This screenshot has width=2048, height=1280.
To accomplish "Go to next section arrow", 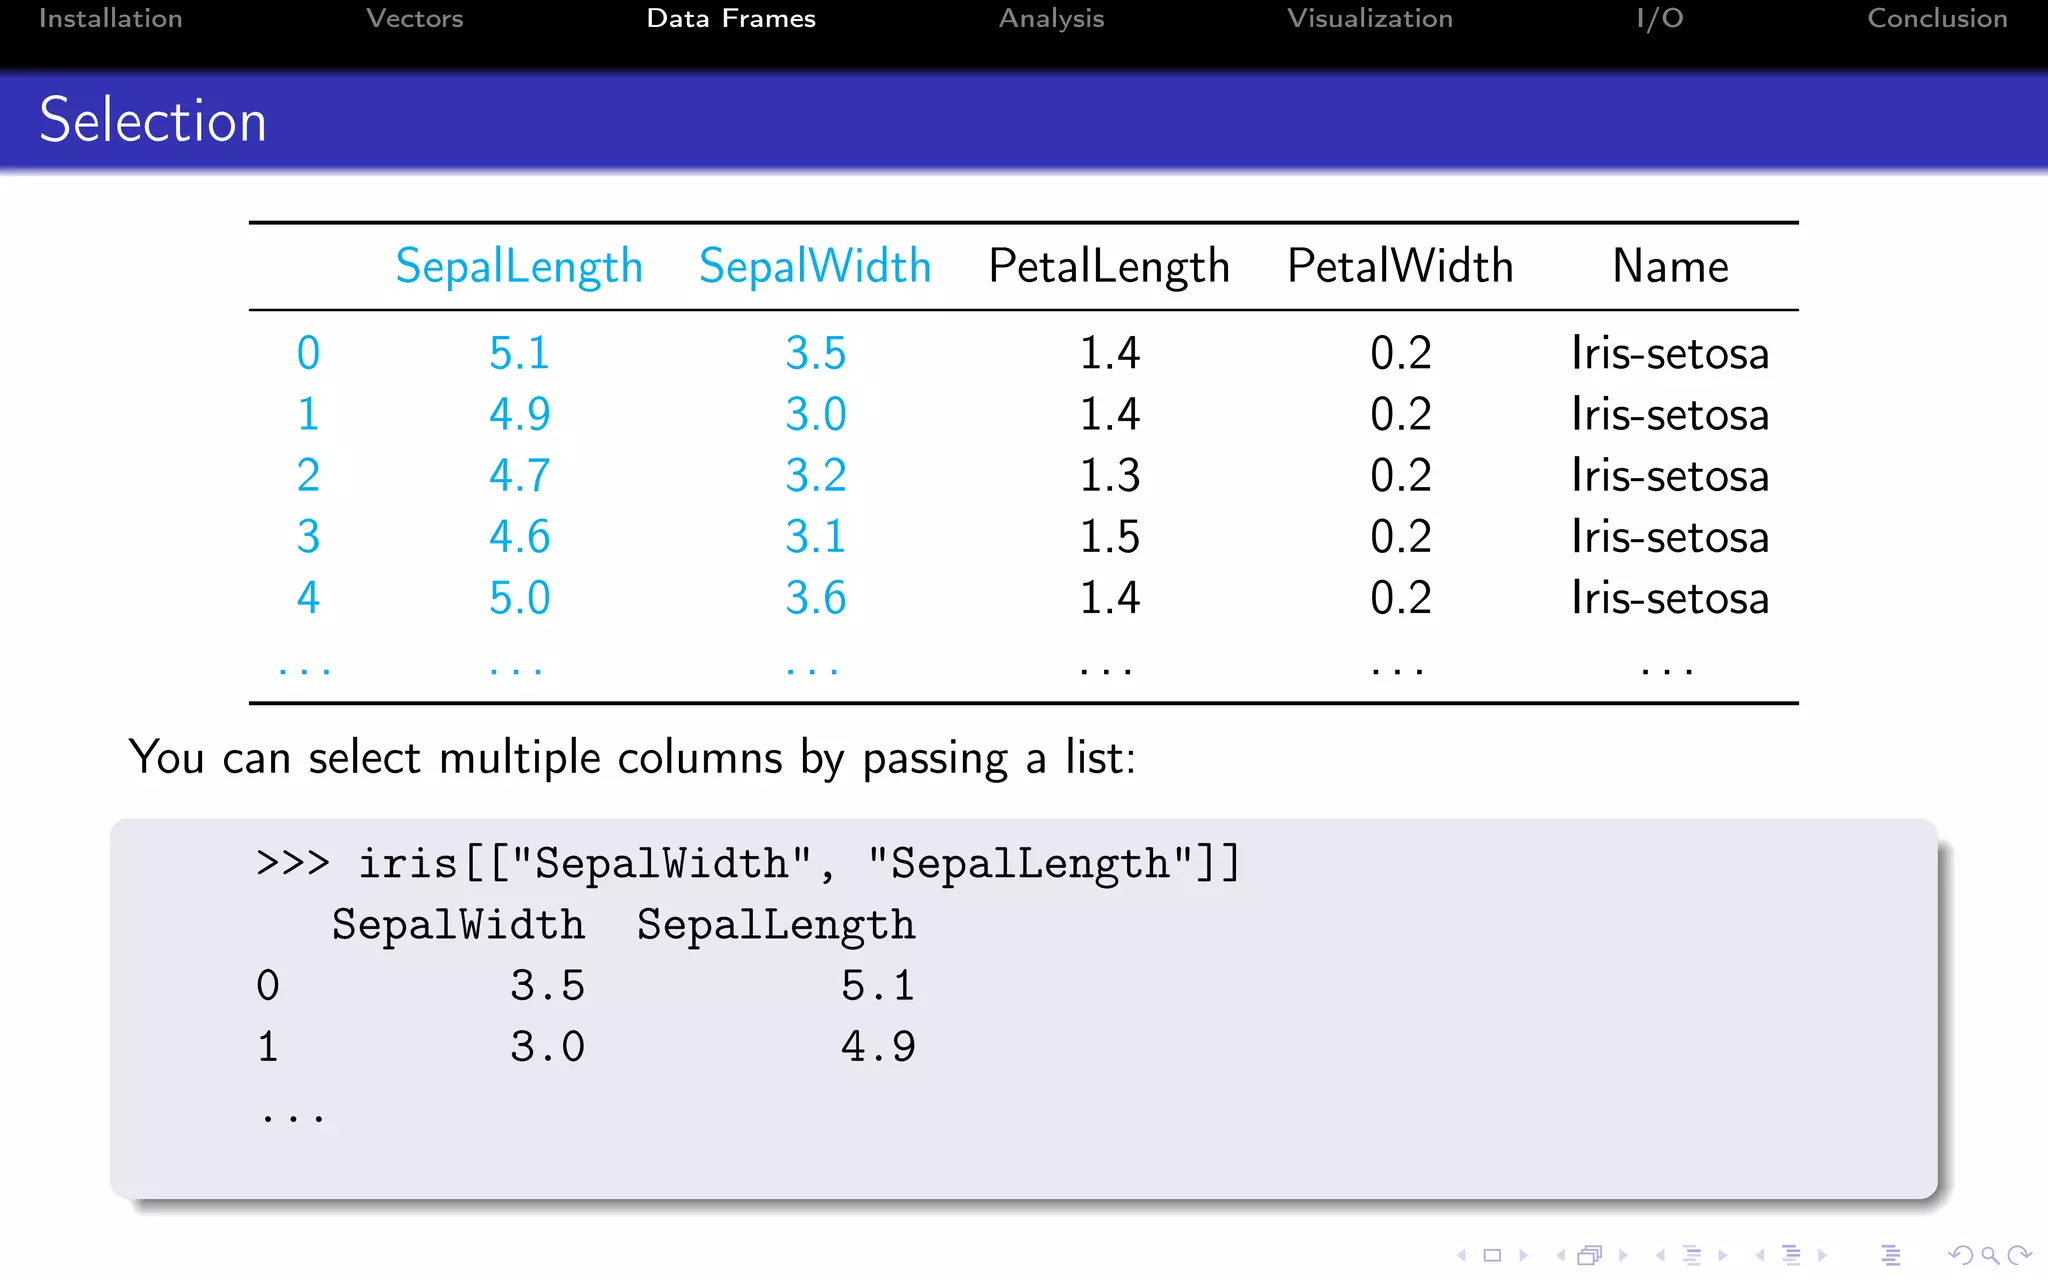I will click(1822, 1255).
